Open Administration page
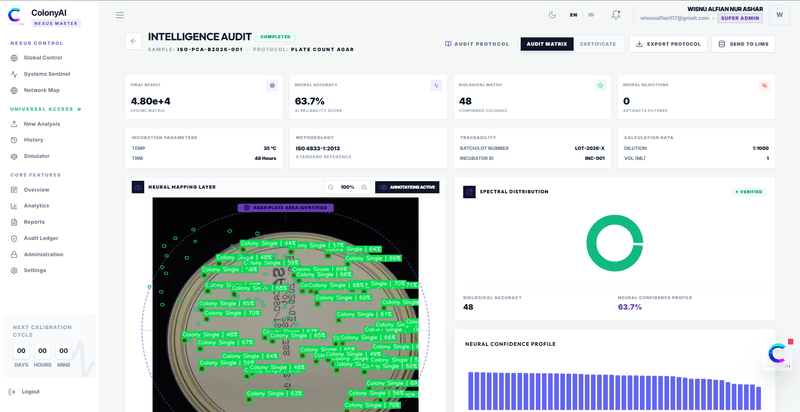 pyautogui.click(x=43, y=254)
